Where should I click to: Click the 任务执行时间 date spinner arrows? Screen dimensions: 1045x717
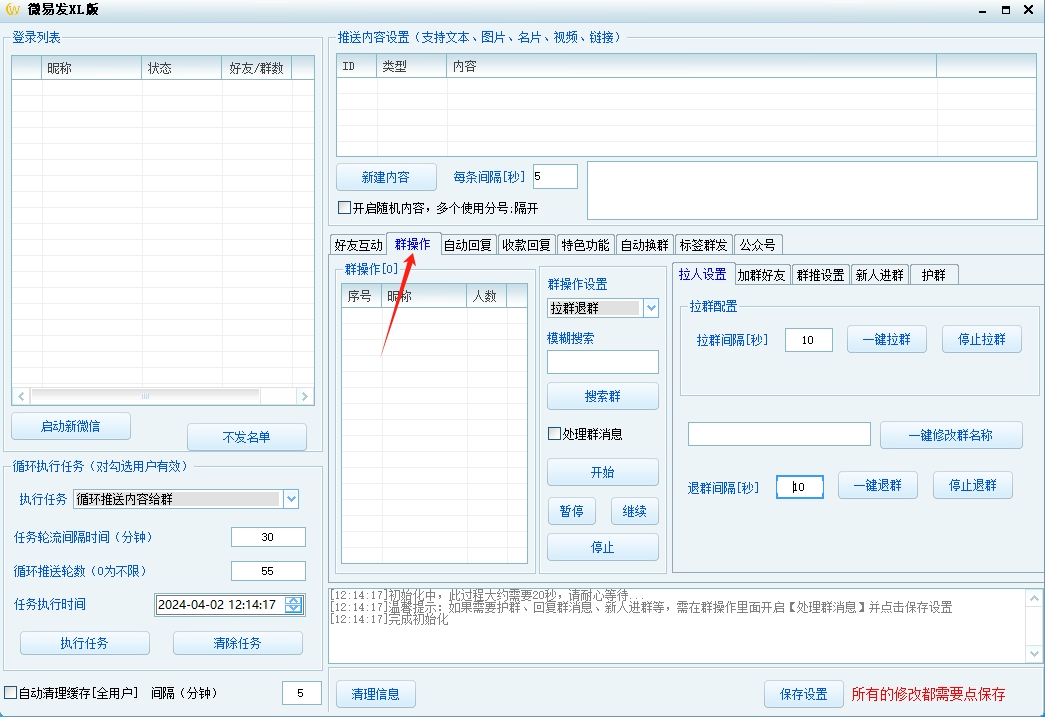(x=293, y=604)
